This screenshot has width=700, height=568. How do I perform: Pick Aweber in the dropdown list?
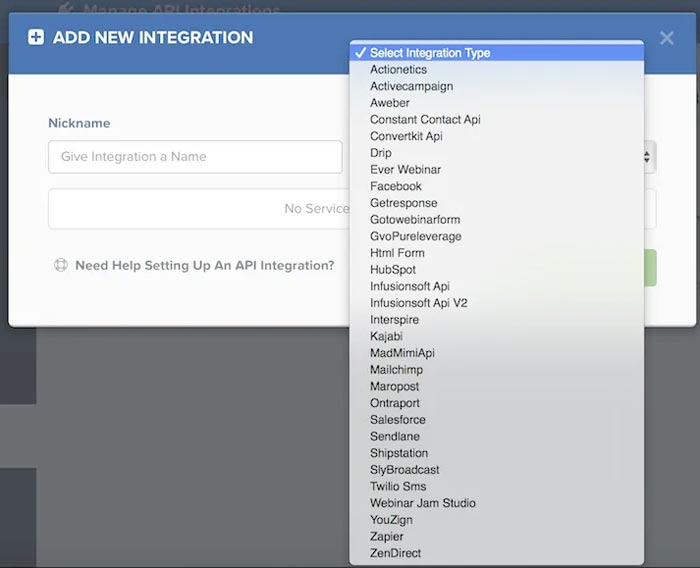(x=496, y=103)
